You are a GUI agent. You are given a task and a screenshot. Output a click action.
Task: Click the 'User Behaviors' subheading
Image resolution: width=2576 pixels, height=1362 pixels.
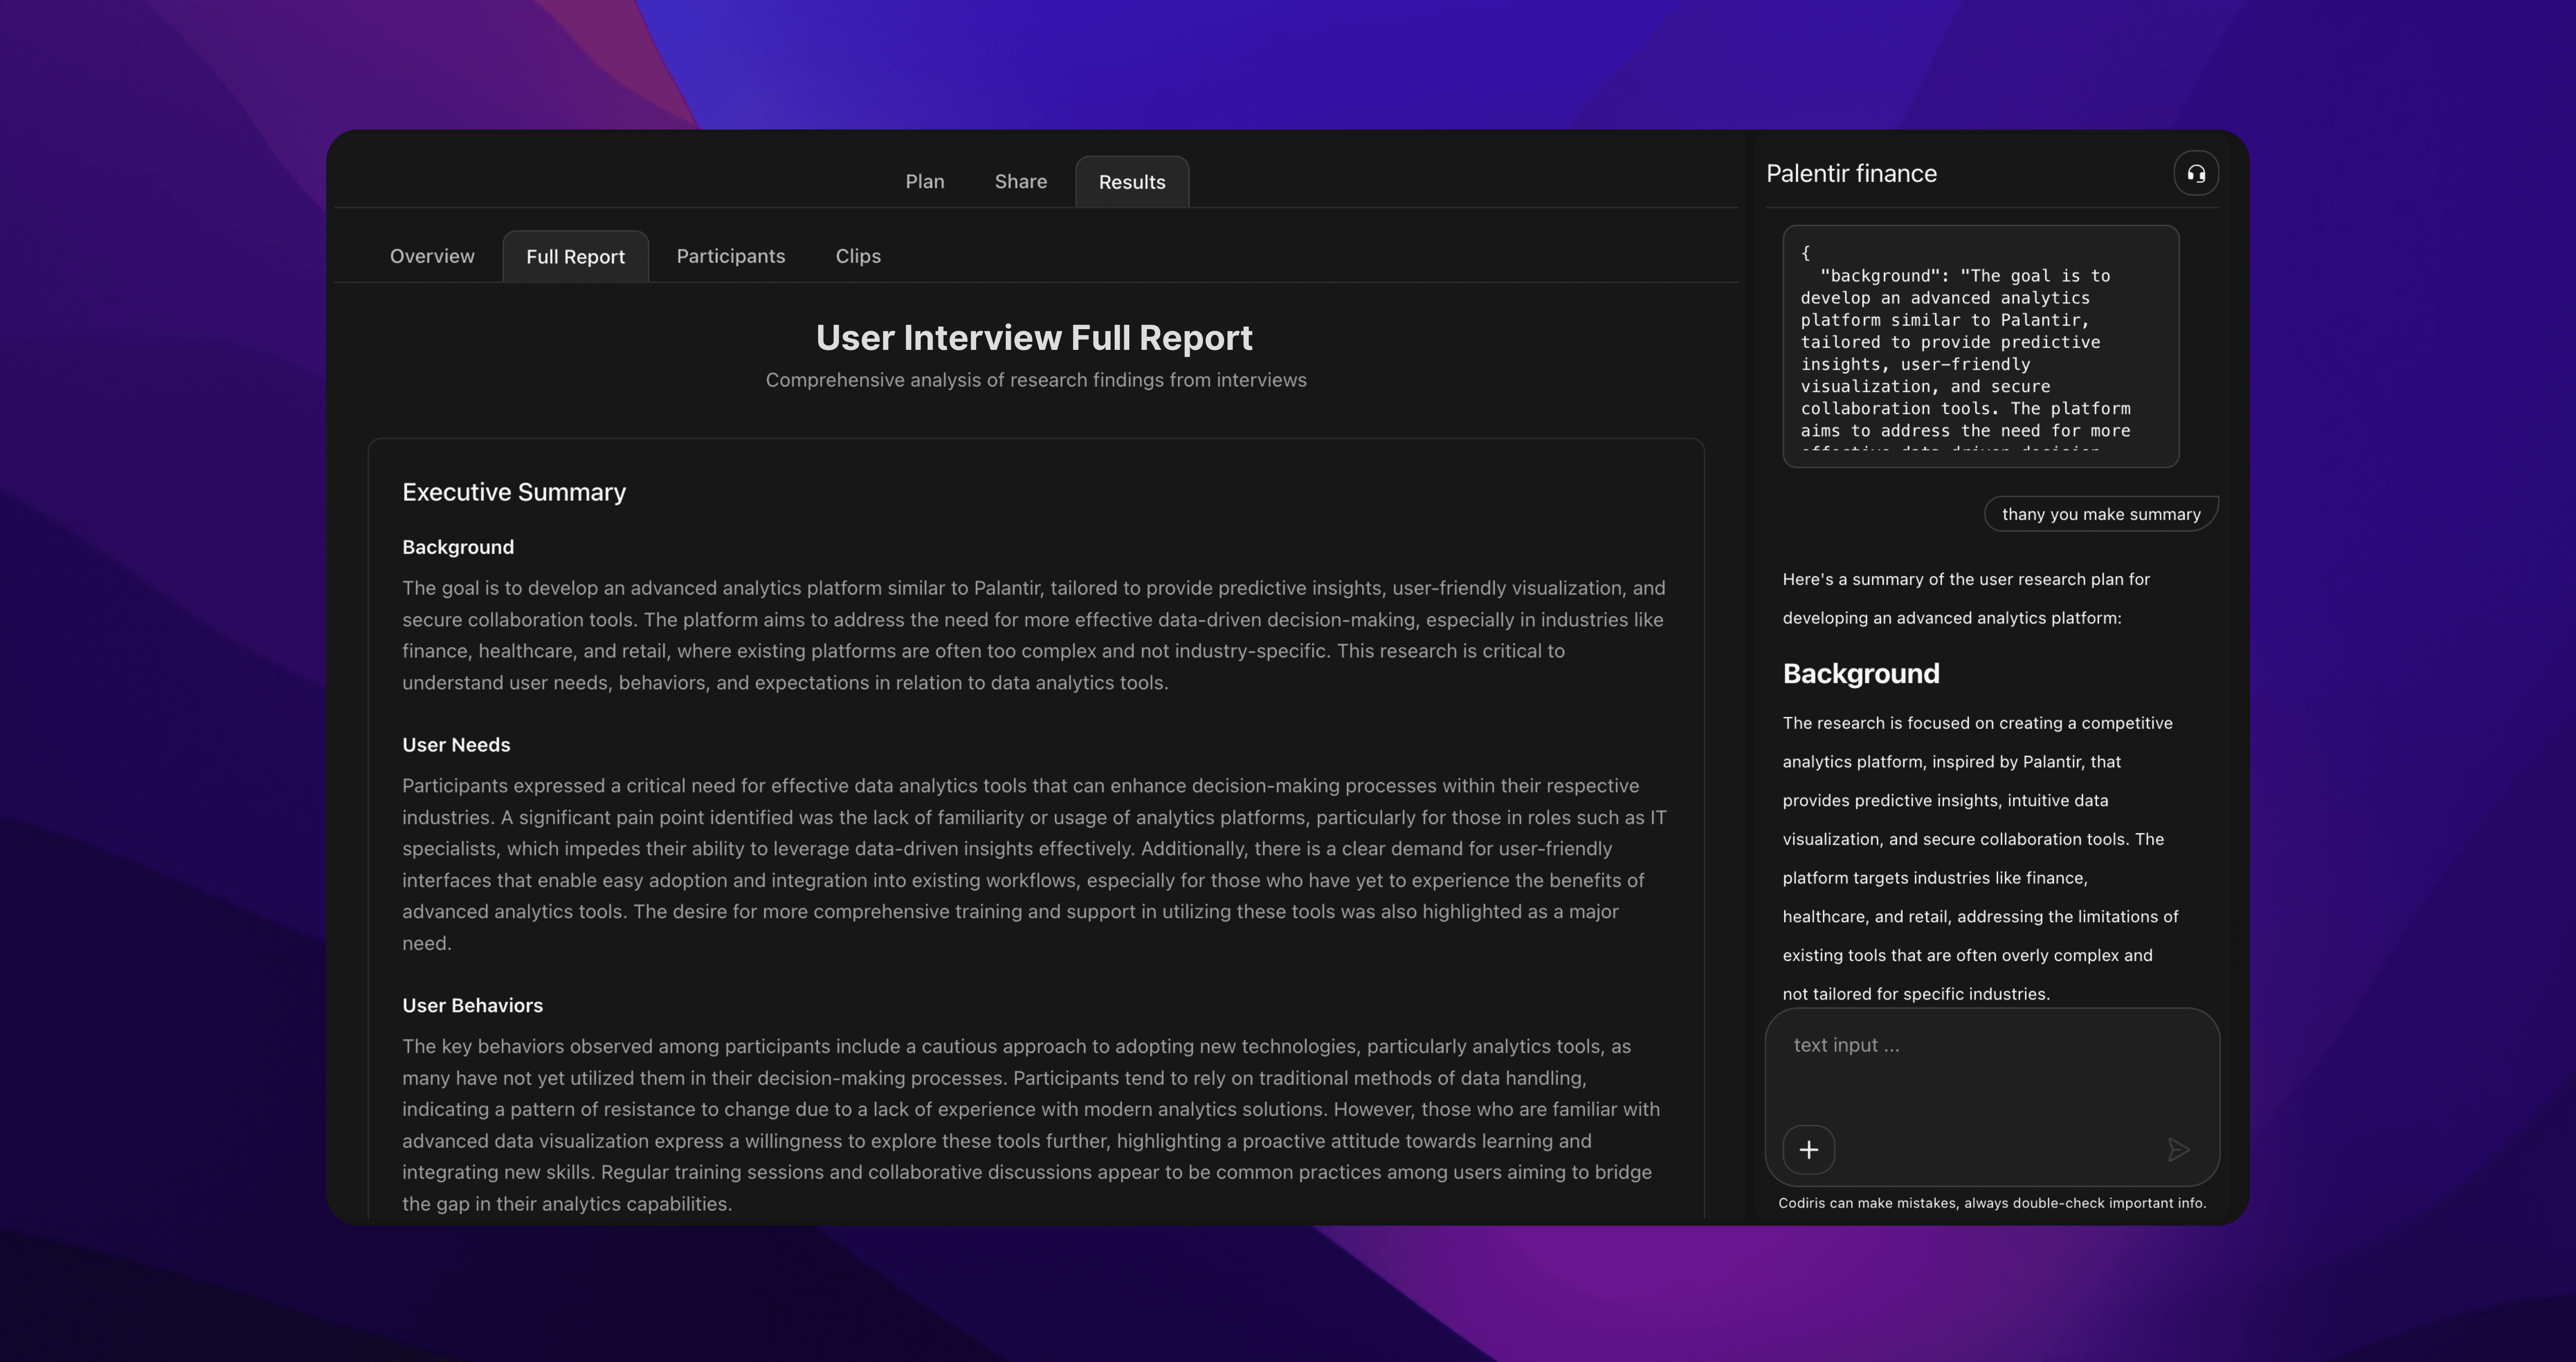pyautogui.click(x=472, y=1006)
